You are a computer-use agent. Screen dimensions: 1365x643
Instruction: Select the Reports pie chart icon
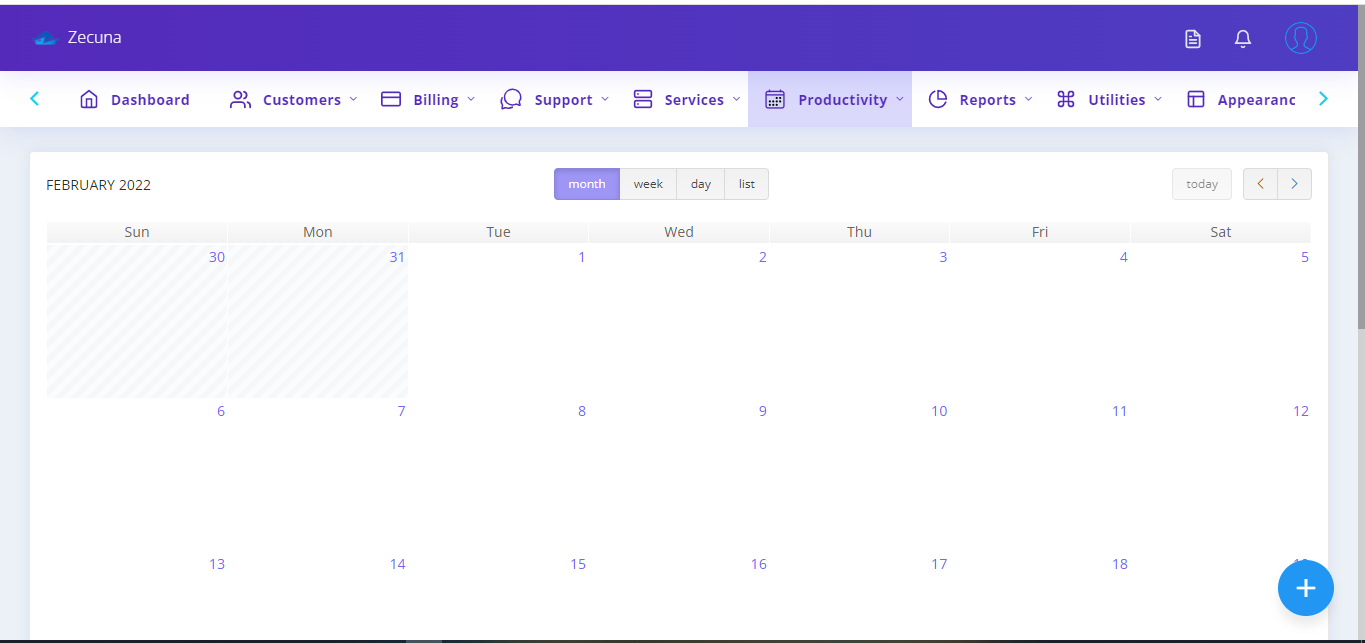937,99
